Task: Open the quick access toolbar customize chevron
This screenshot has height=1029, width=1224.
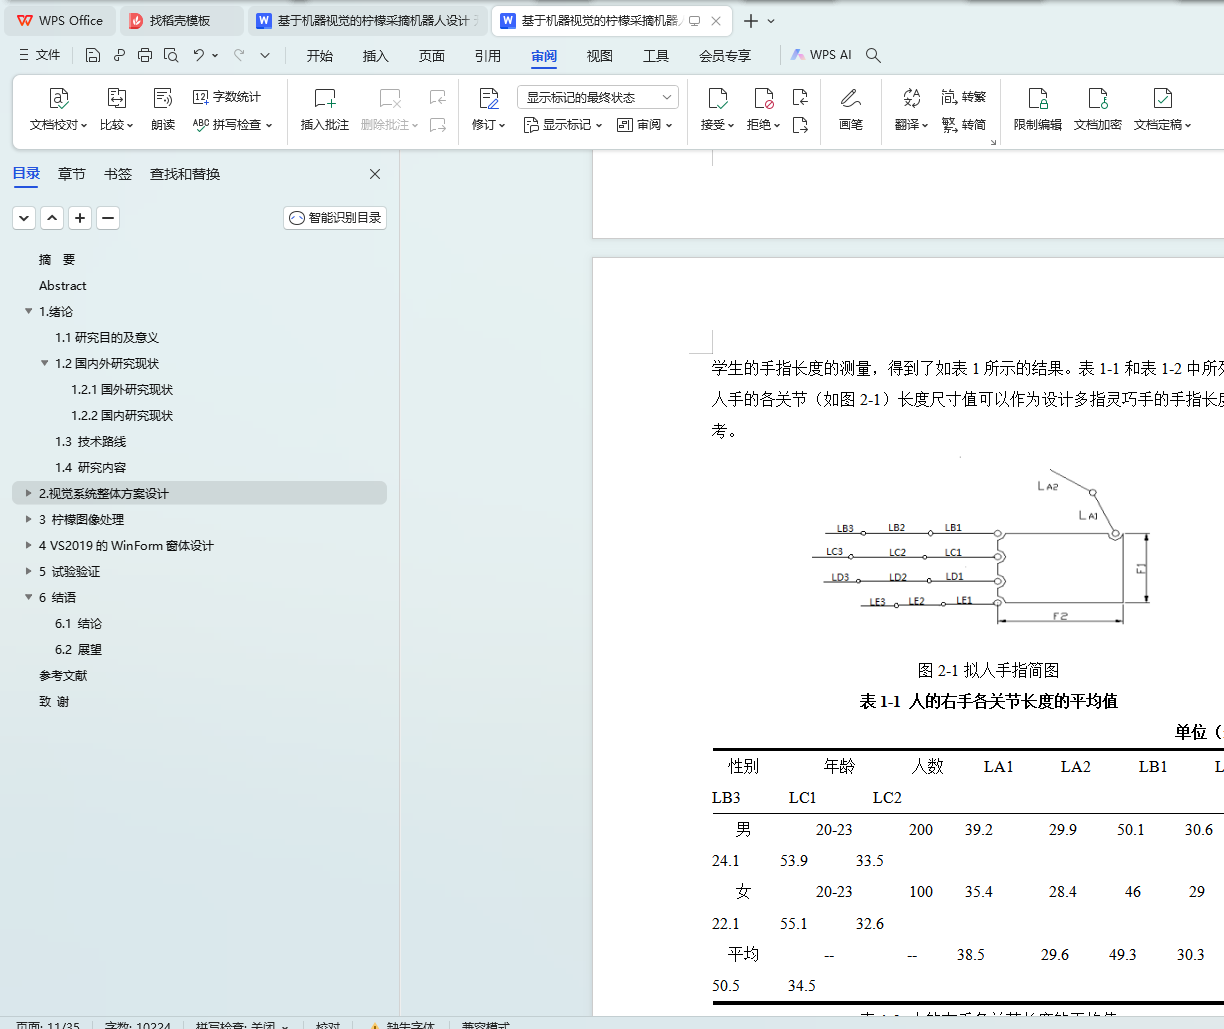Action: point(265,56)
